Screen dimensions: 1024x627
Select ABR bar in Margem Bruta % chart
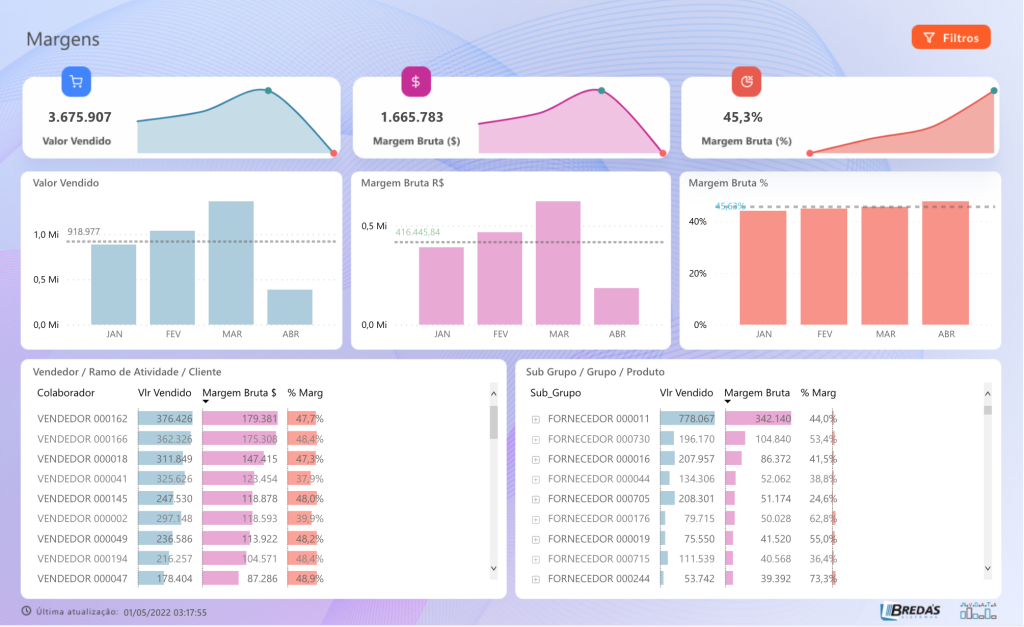coord(946,263)
